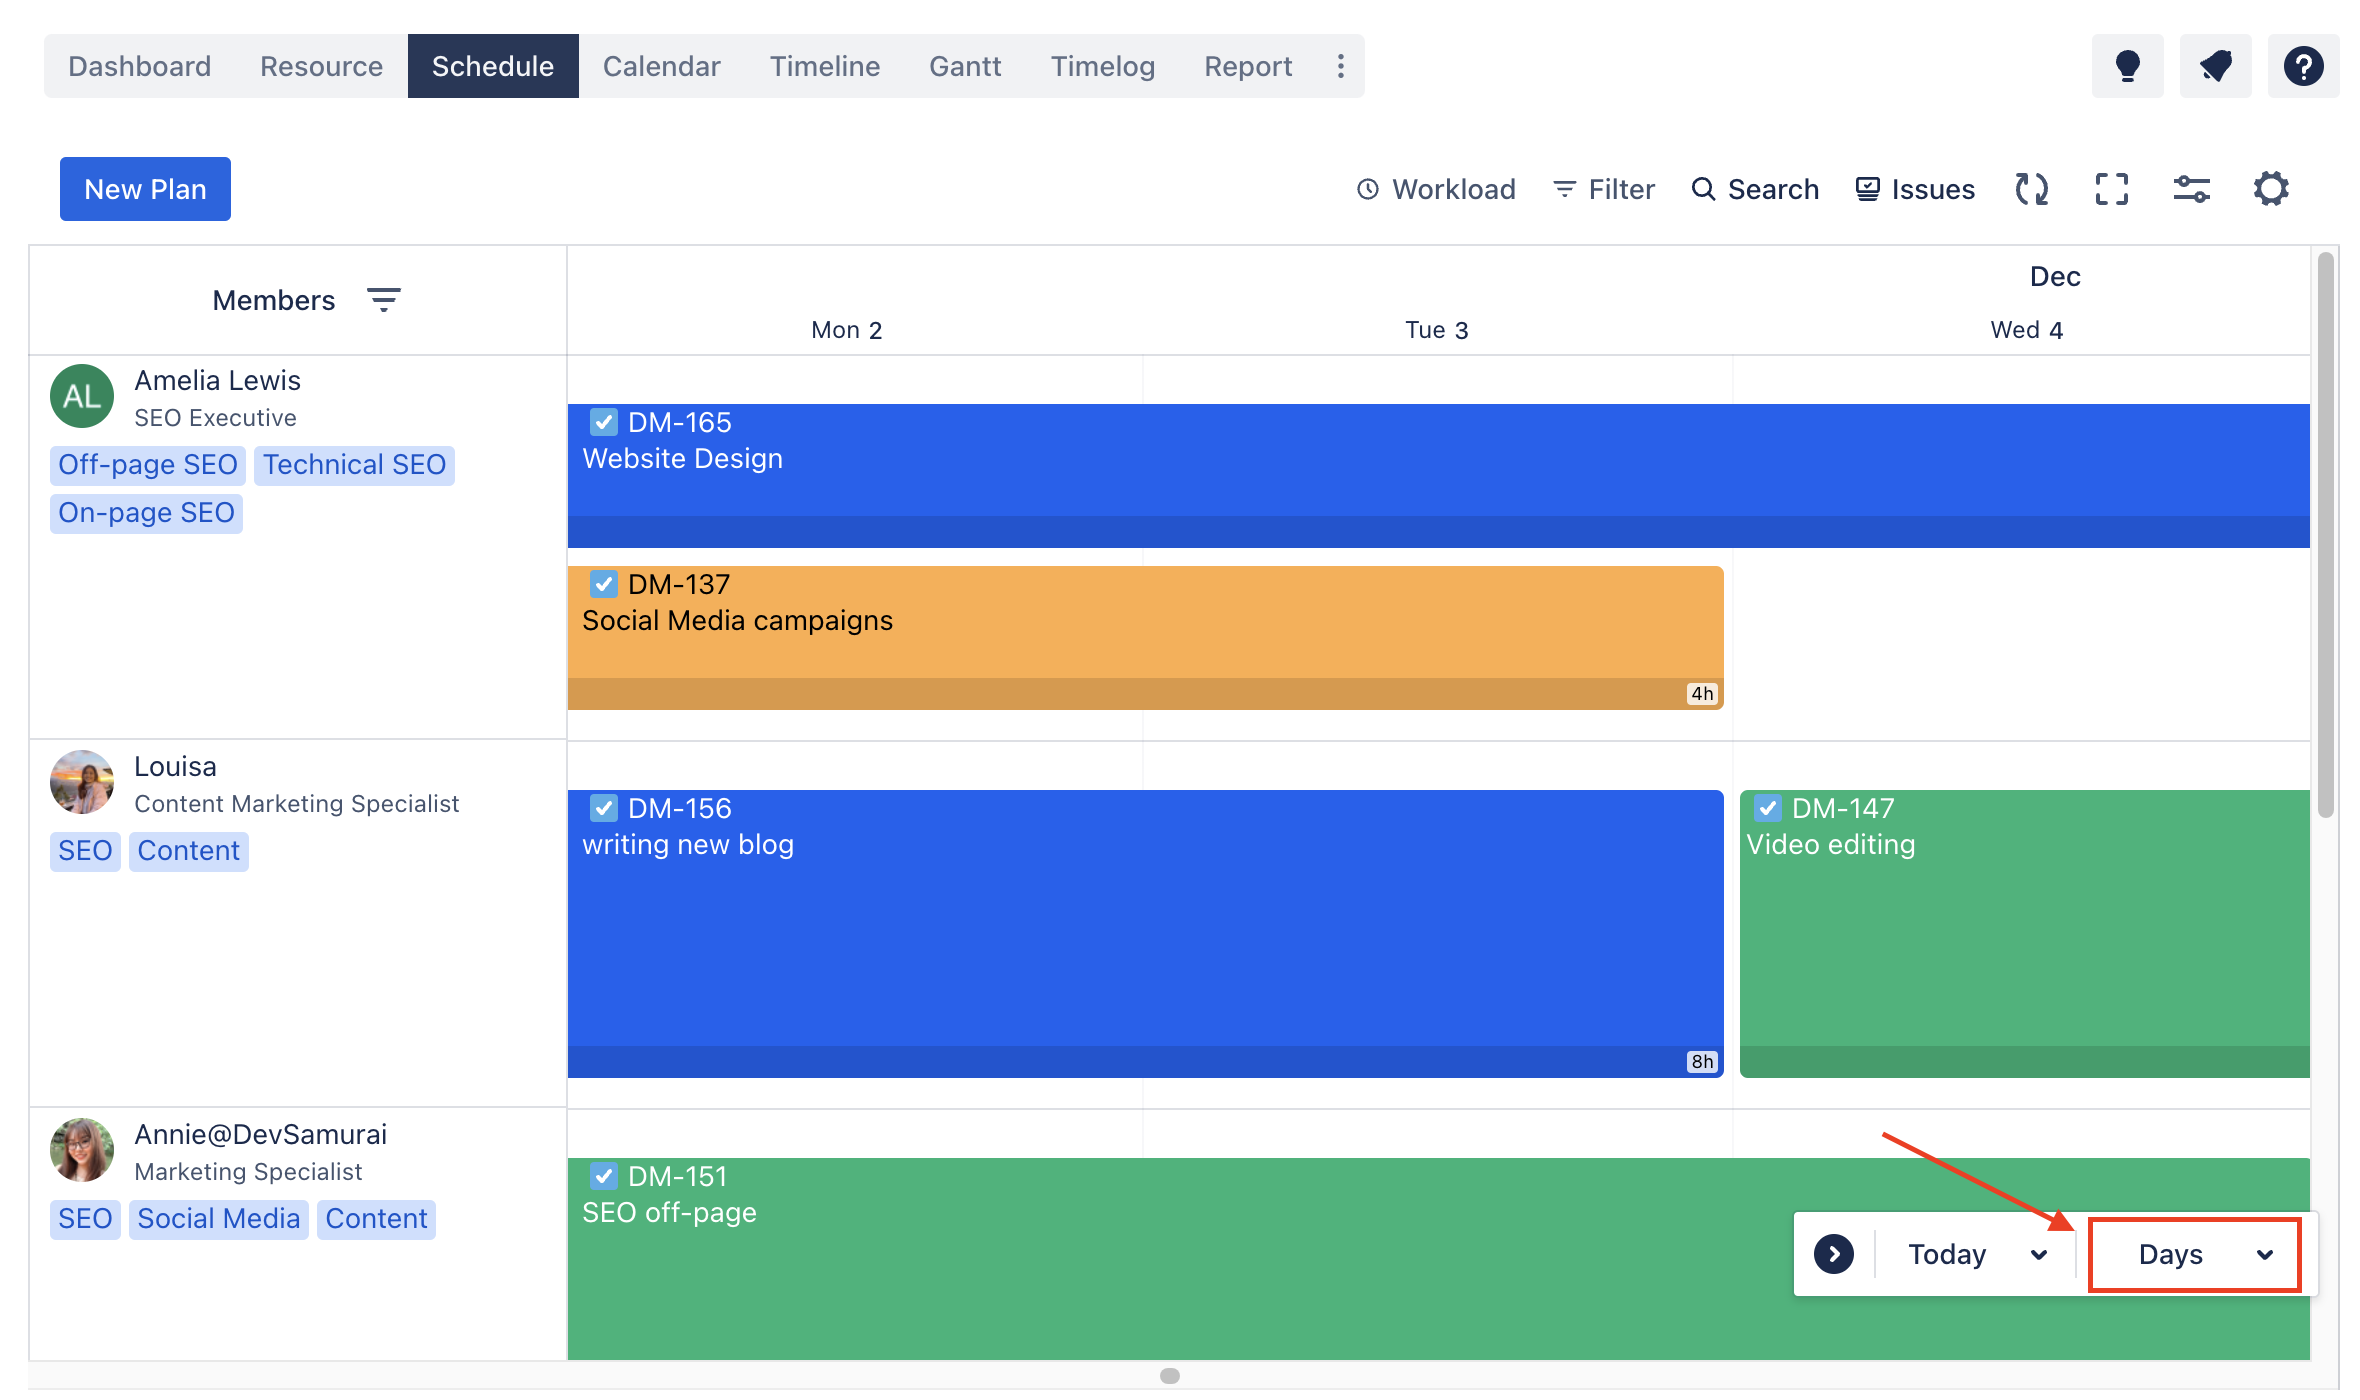Toggle the DM-147 Video editing checkbox

[1767, 808]
